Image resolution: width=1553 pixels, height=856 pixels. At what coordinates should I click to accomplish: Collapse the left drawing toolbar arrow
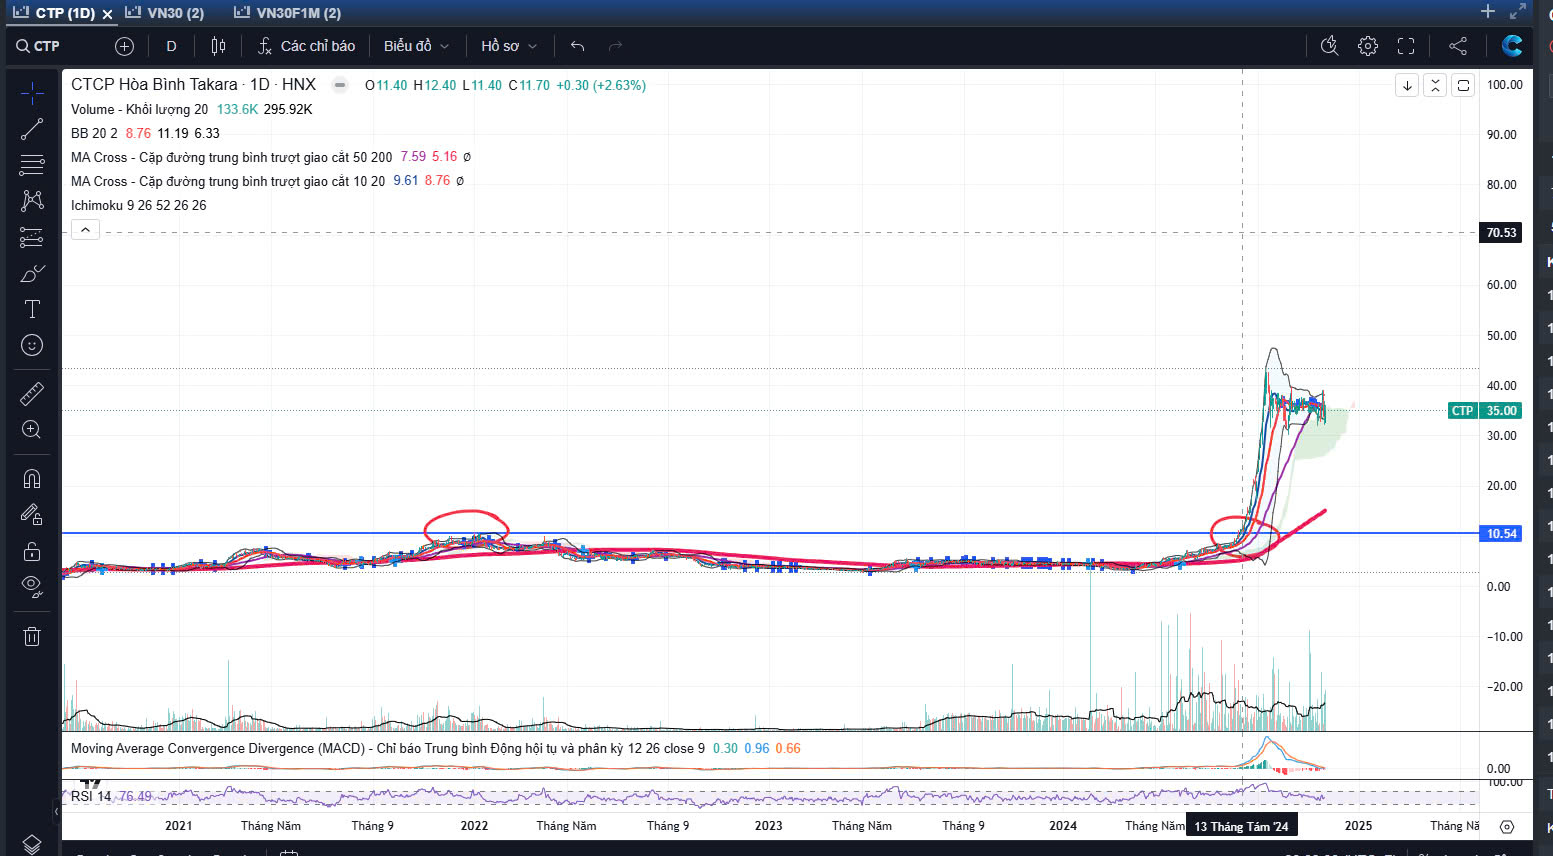point(57,811)
